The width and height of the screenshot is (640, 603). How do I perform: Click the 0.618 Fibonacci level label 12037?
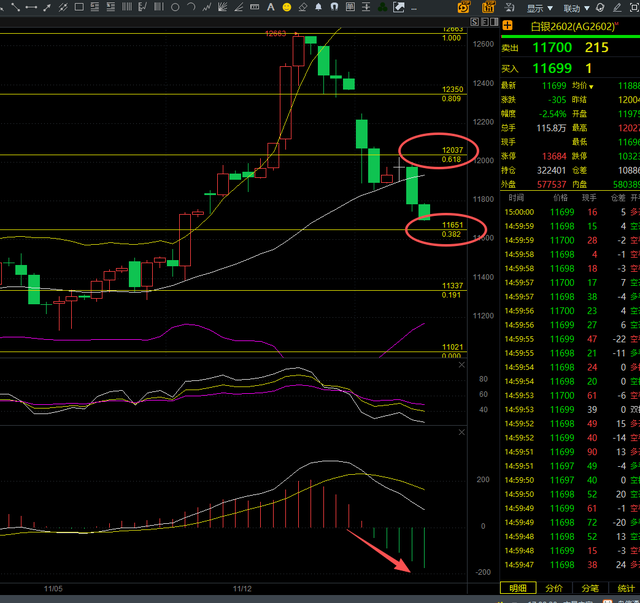point(452,150)
